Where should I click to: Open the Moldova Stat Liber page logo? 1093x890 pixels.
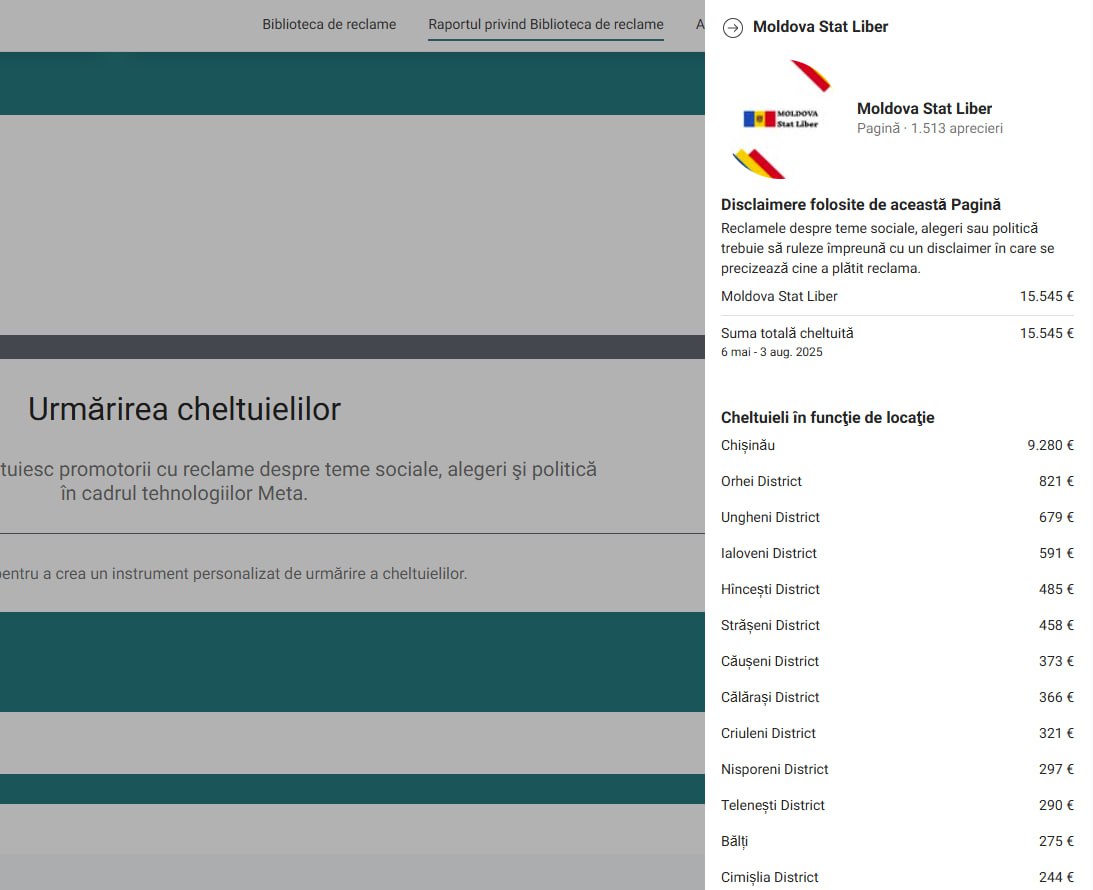pos(781,119)
